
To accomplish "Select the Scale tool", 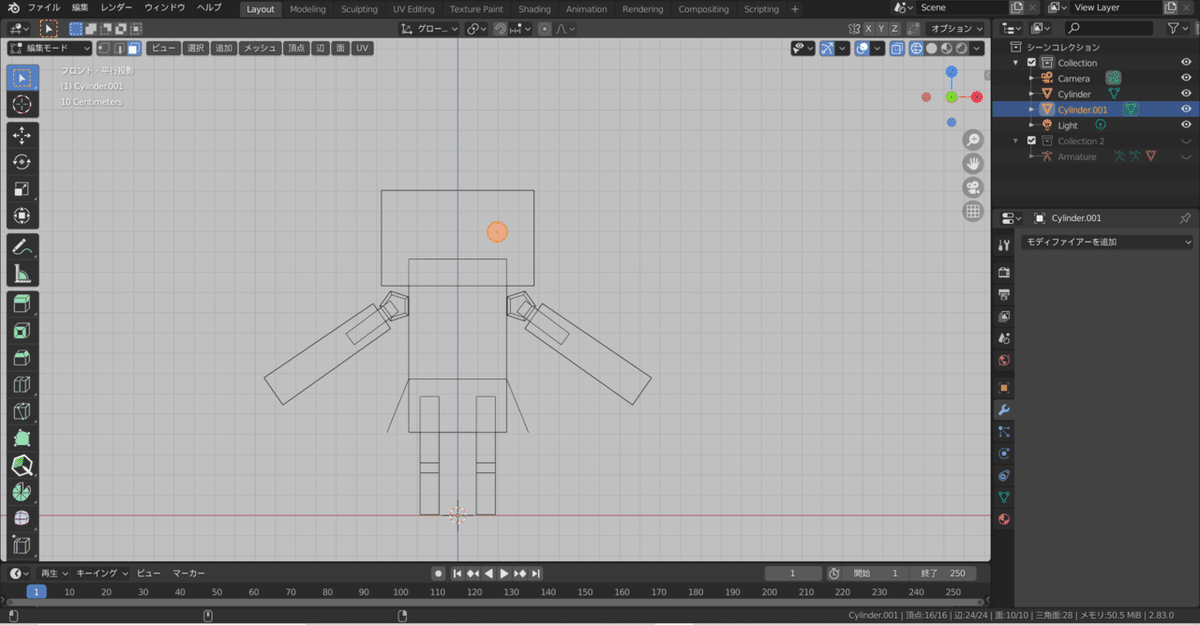I will click(x=22, y=189).
